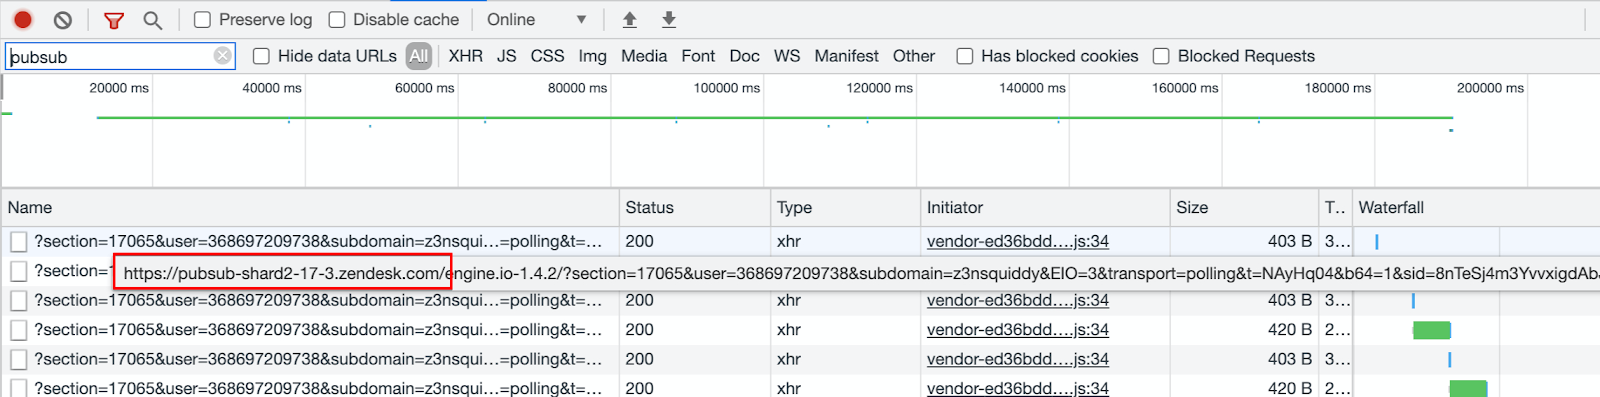Open the network search magnifier

[x=152, y=20]
